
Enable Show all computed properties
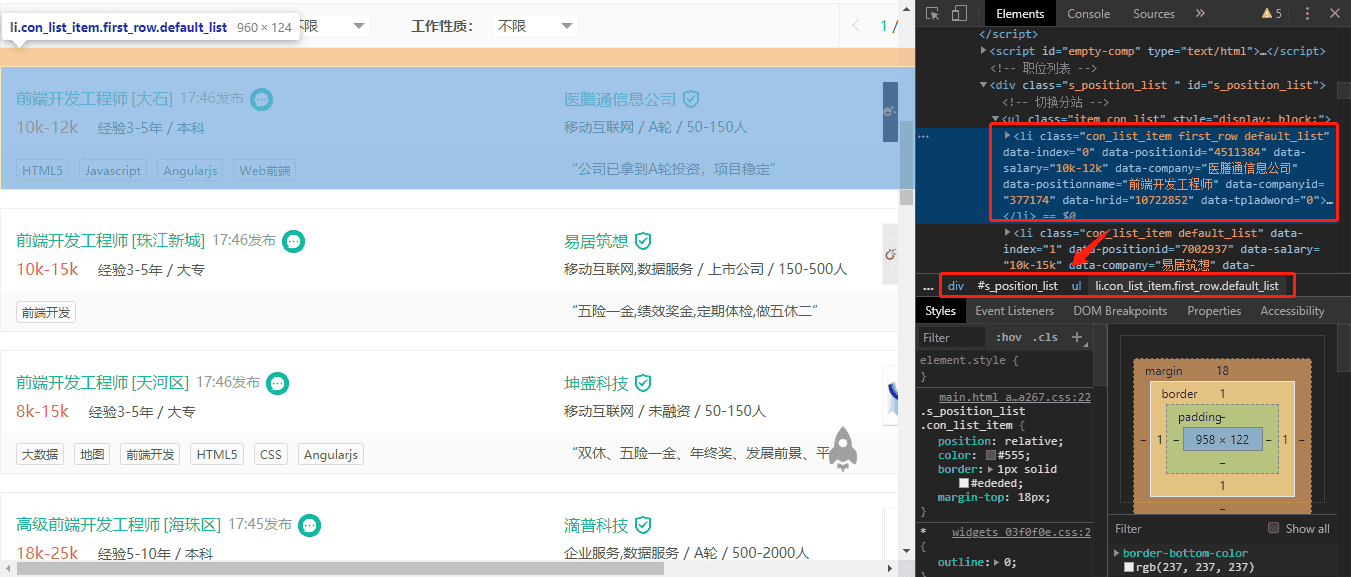click(1273, 529)
